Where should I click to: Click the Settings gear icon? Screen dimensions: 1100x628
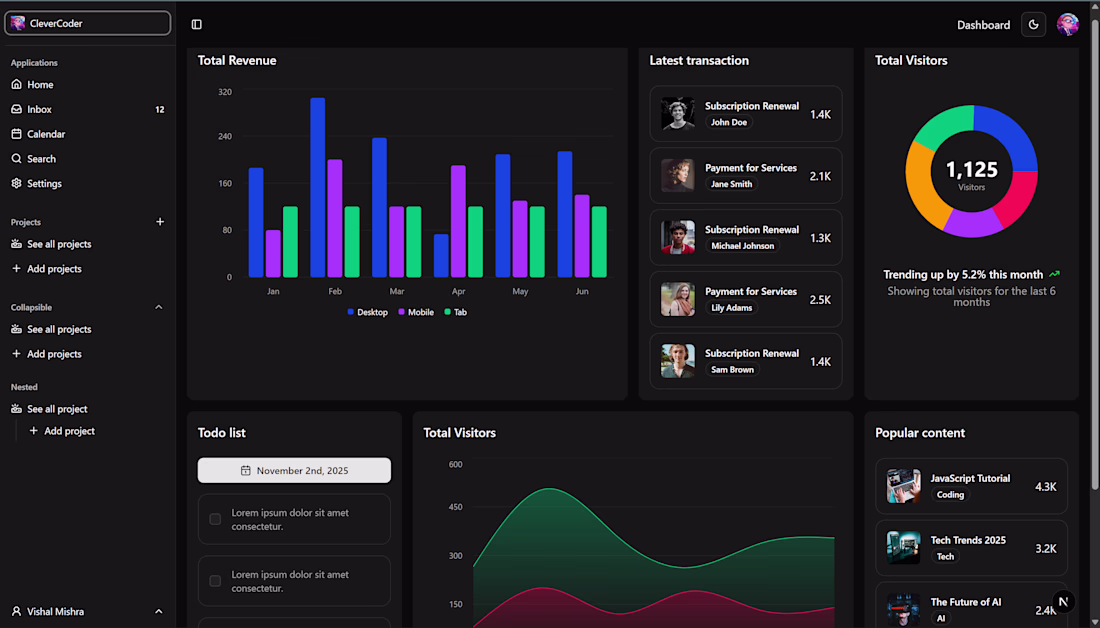17,183
